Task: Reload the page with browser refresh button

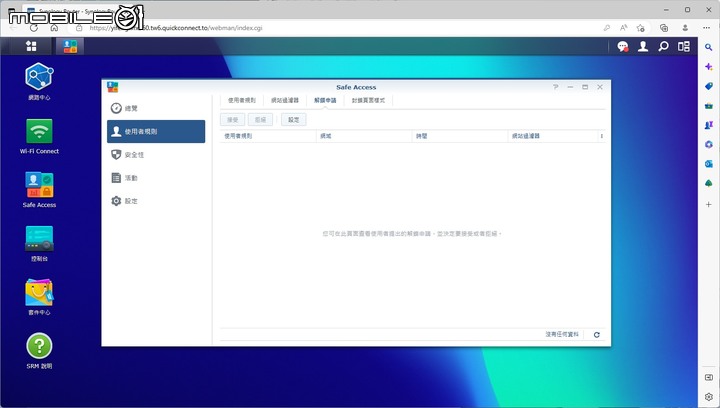Action: point(34,28)
